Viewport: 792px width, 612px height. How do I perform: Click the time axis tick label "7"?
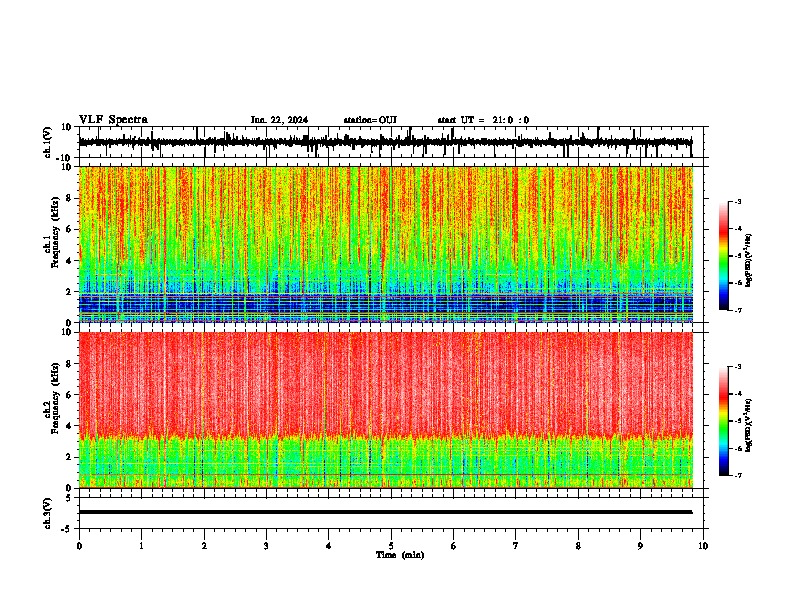click(516, 546)
